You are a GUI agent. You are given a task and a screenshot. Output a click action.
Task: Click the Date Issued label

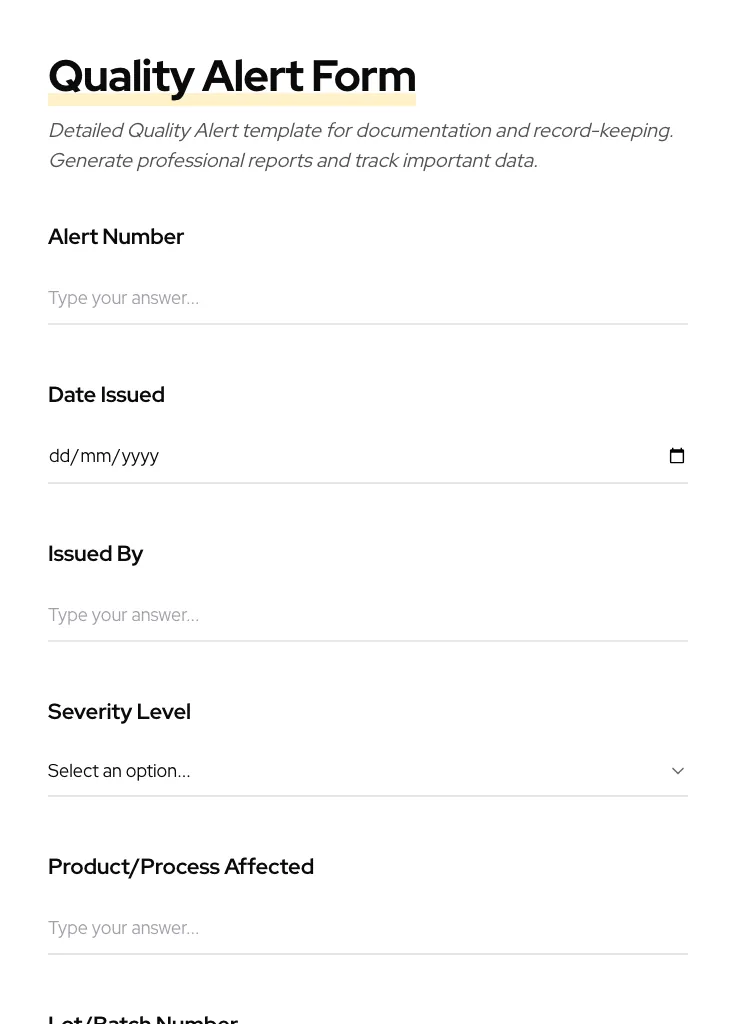click(106, 395)
